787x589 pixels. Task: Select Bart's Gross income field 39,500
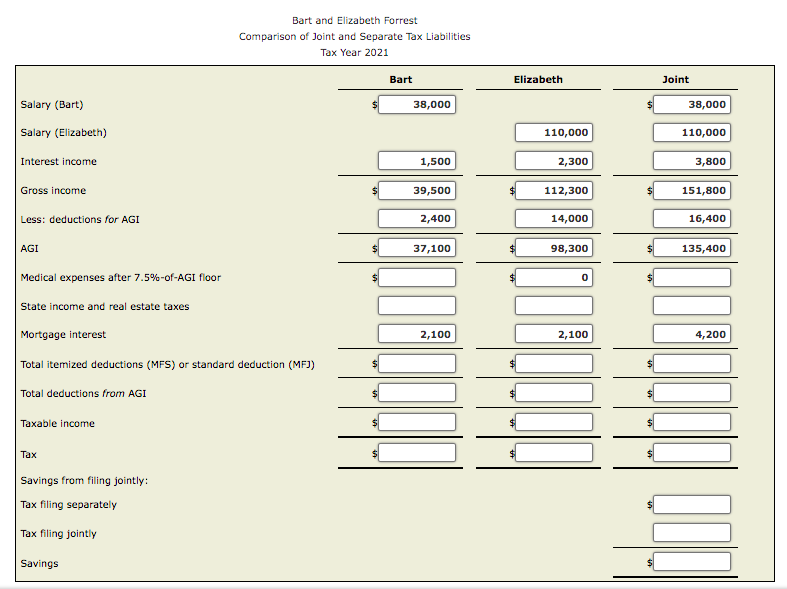[417, 190]
